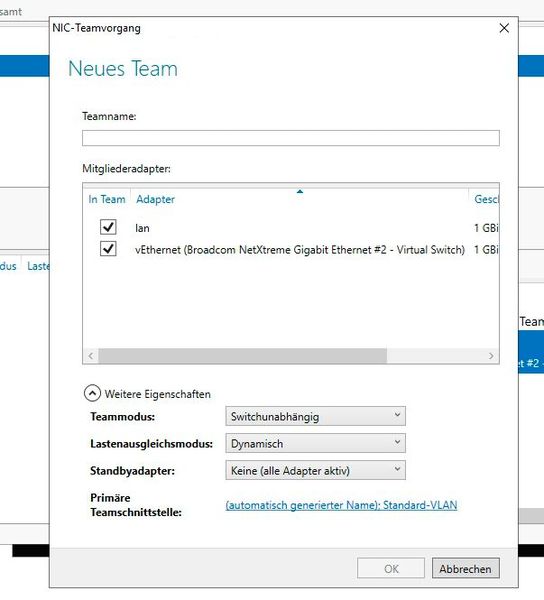Select the lan adapter row text
The image size is (544, 600).
(x=142, y=228)
